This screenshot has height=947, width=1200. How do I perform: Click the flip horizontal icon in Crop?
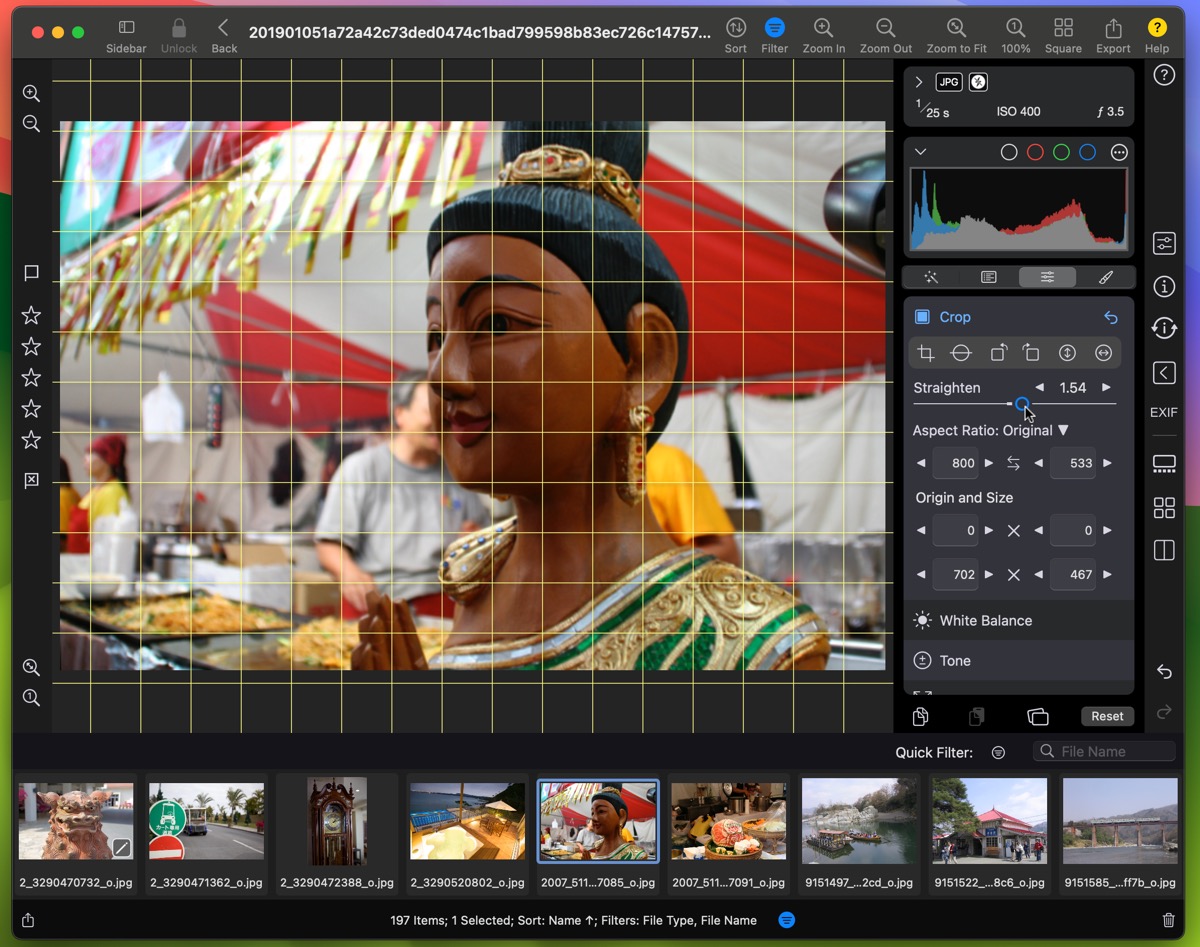click(x=1103, y=353)
